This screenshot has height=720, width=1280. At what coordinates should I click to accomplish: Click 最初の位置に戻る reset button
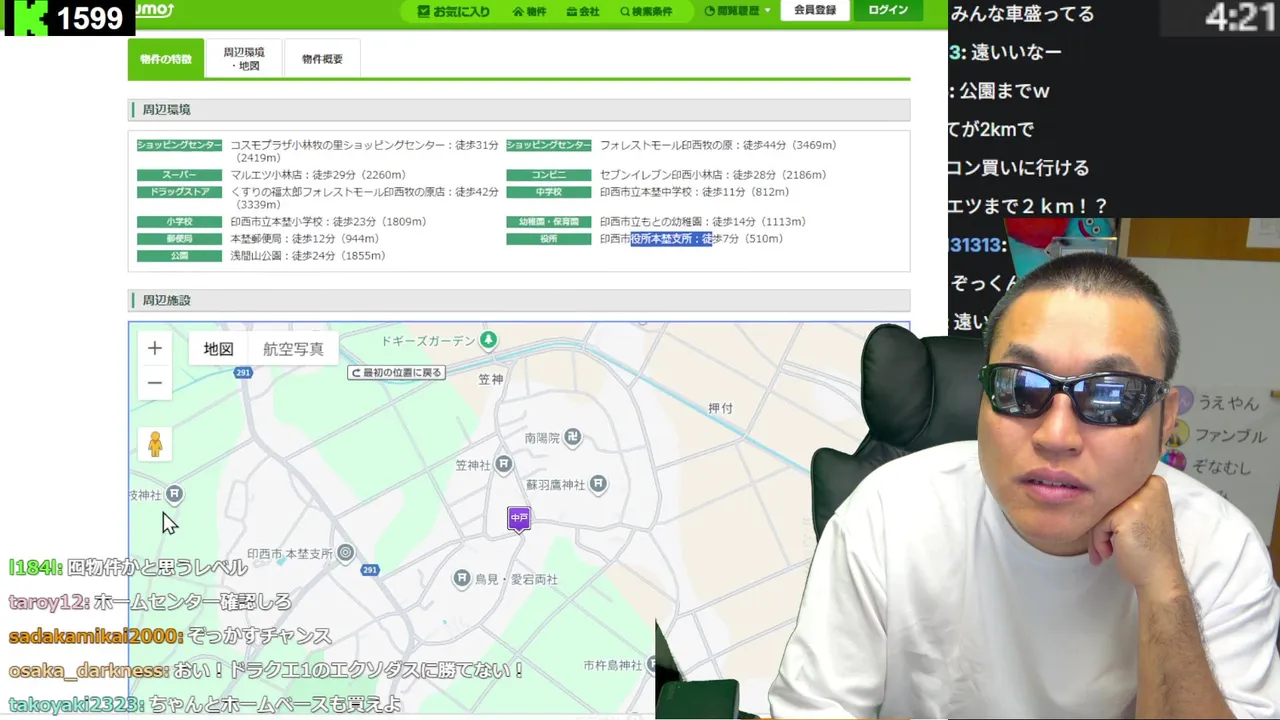(x=396, y=372)
